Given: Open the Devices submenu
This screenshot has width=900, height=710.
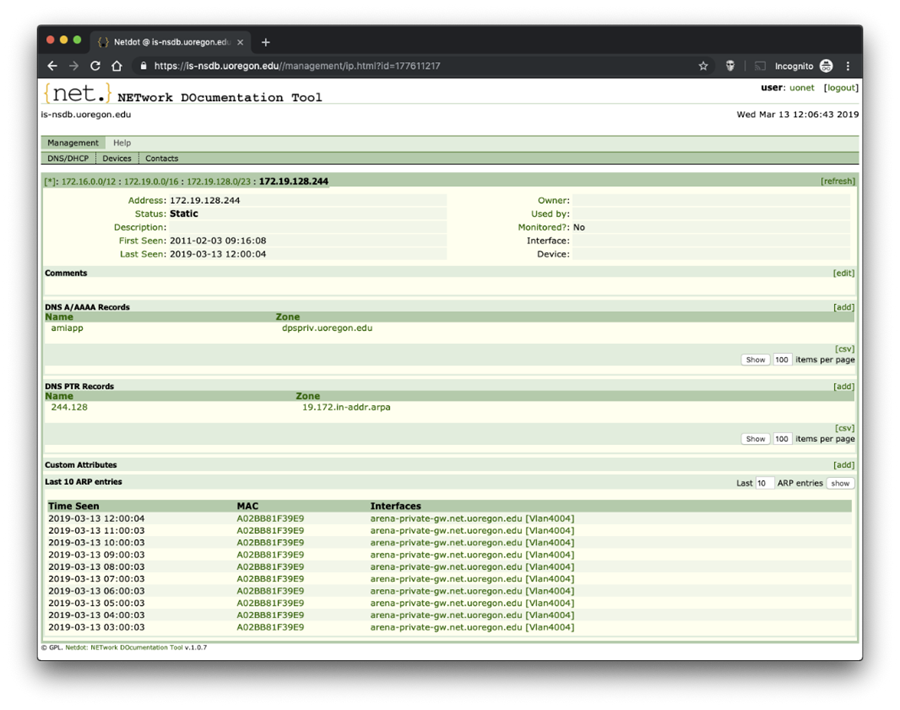Looking at the screenshot, I should pos(117,158).
